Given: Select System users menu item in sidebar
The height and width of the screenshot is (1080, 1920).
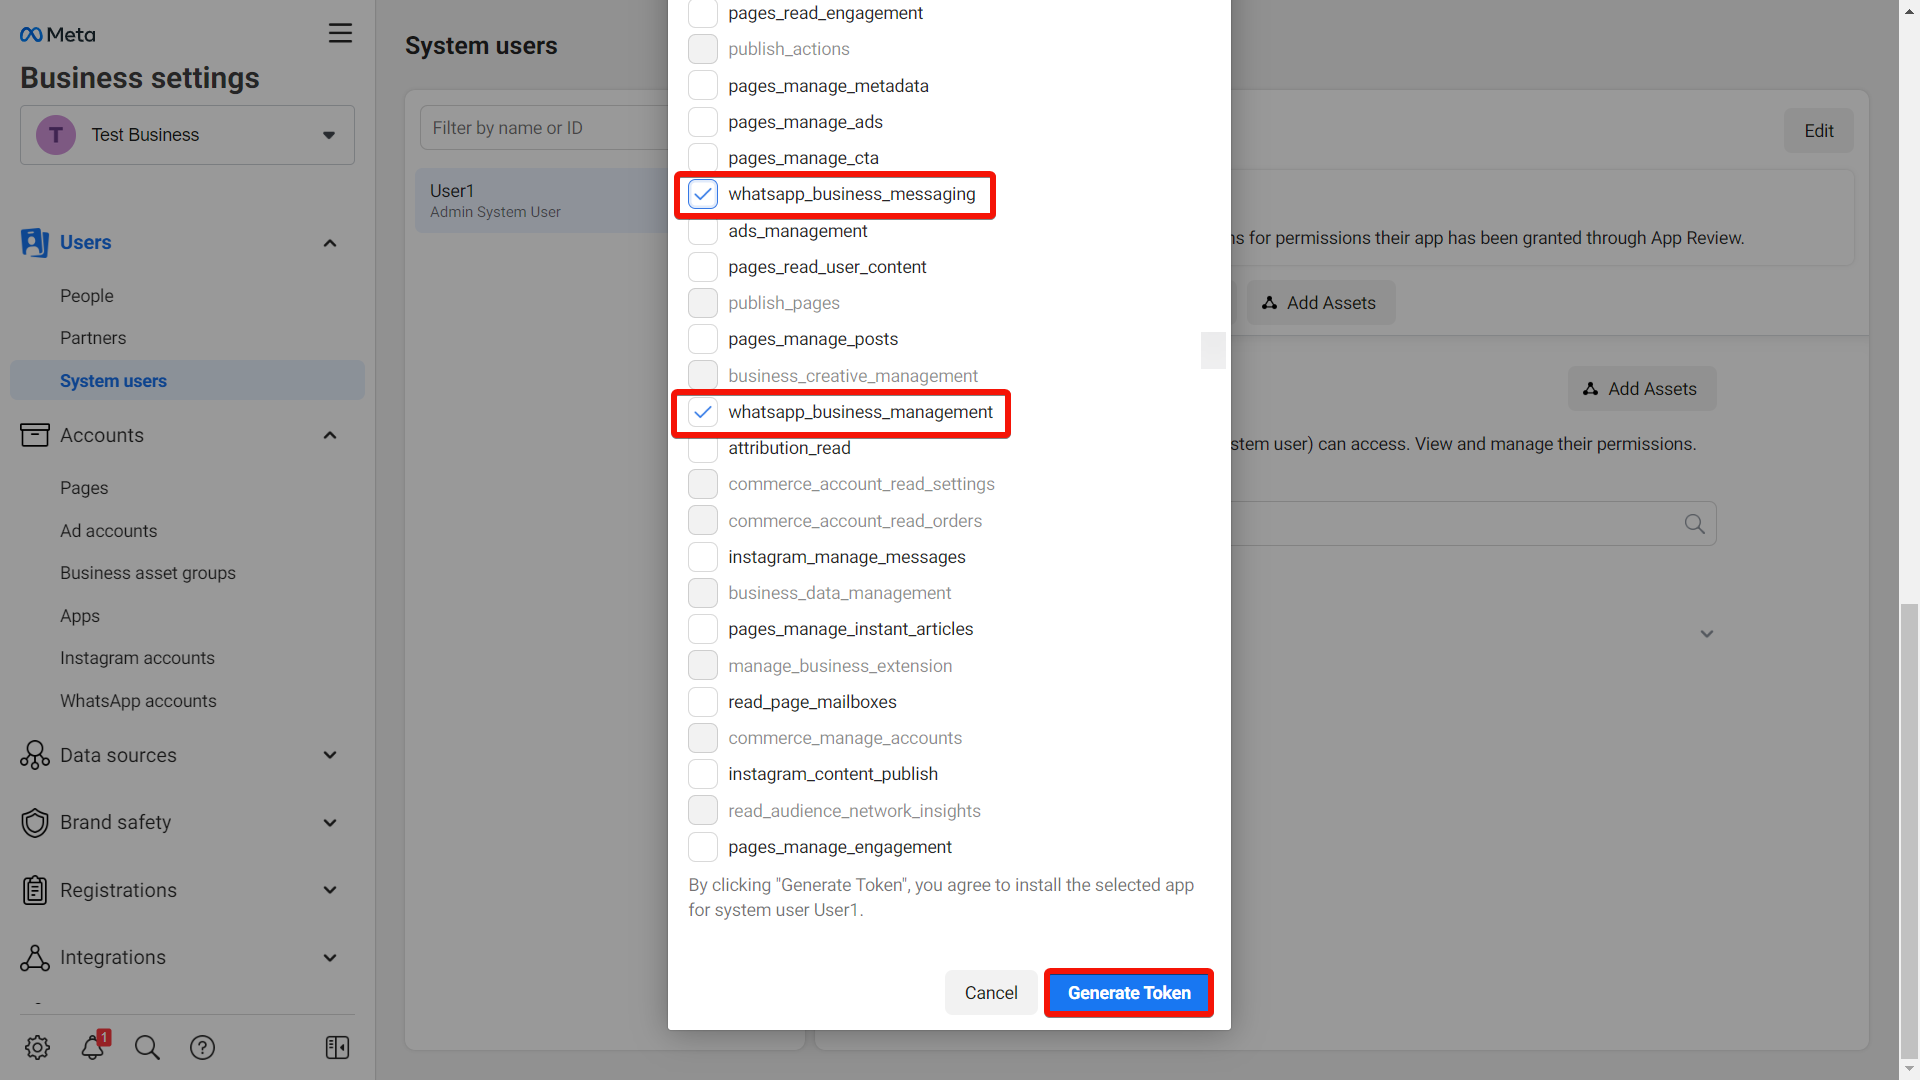Looking at the screenshot, I should coord(113,381).
